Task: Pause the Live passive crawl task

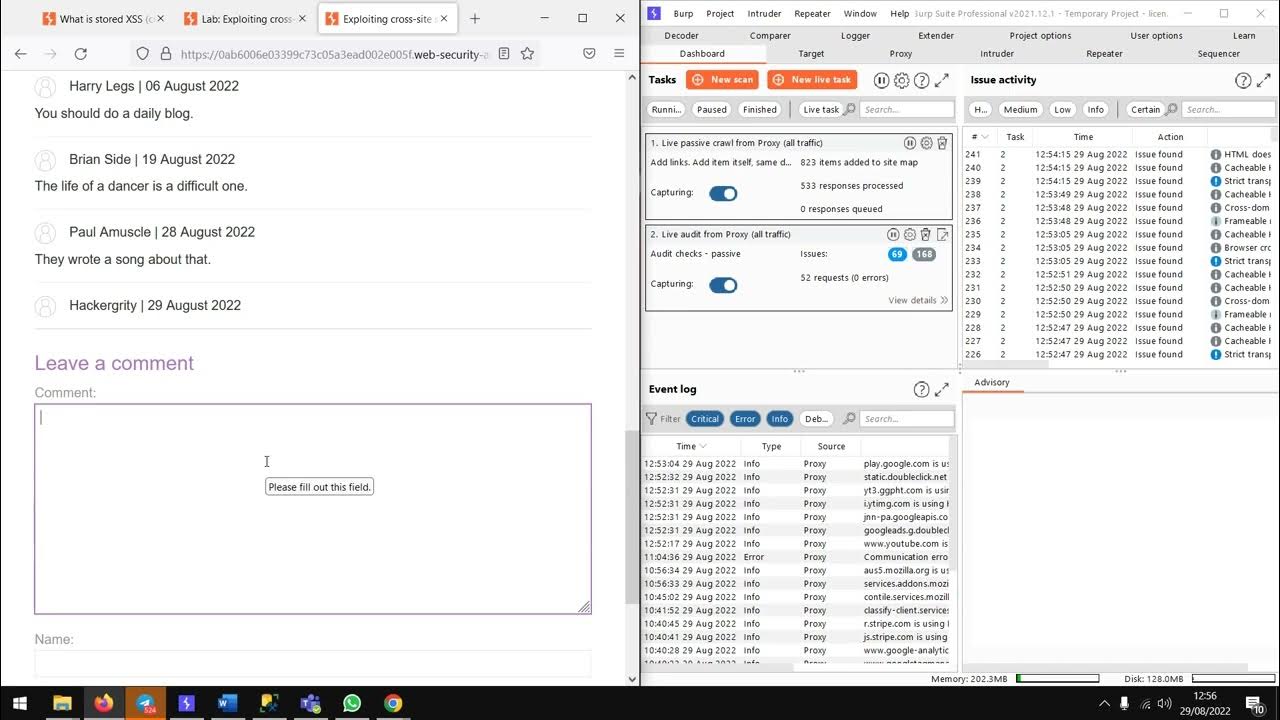Action: tap(910, 143)
